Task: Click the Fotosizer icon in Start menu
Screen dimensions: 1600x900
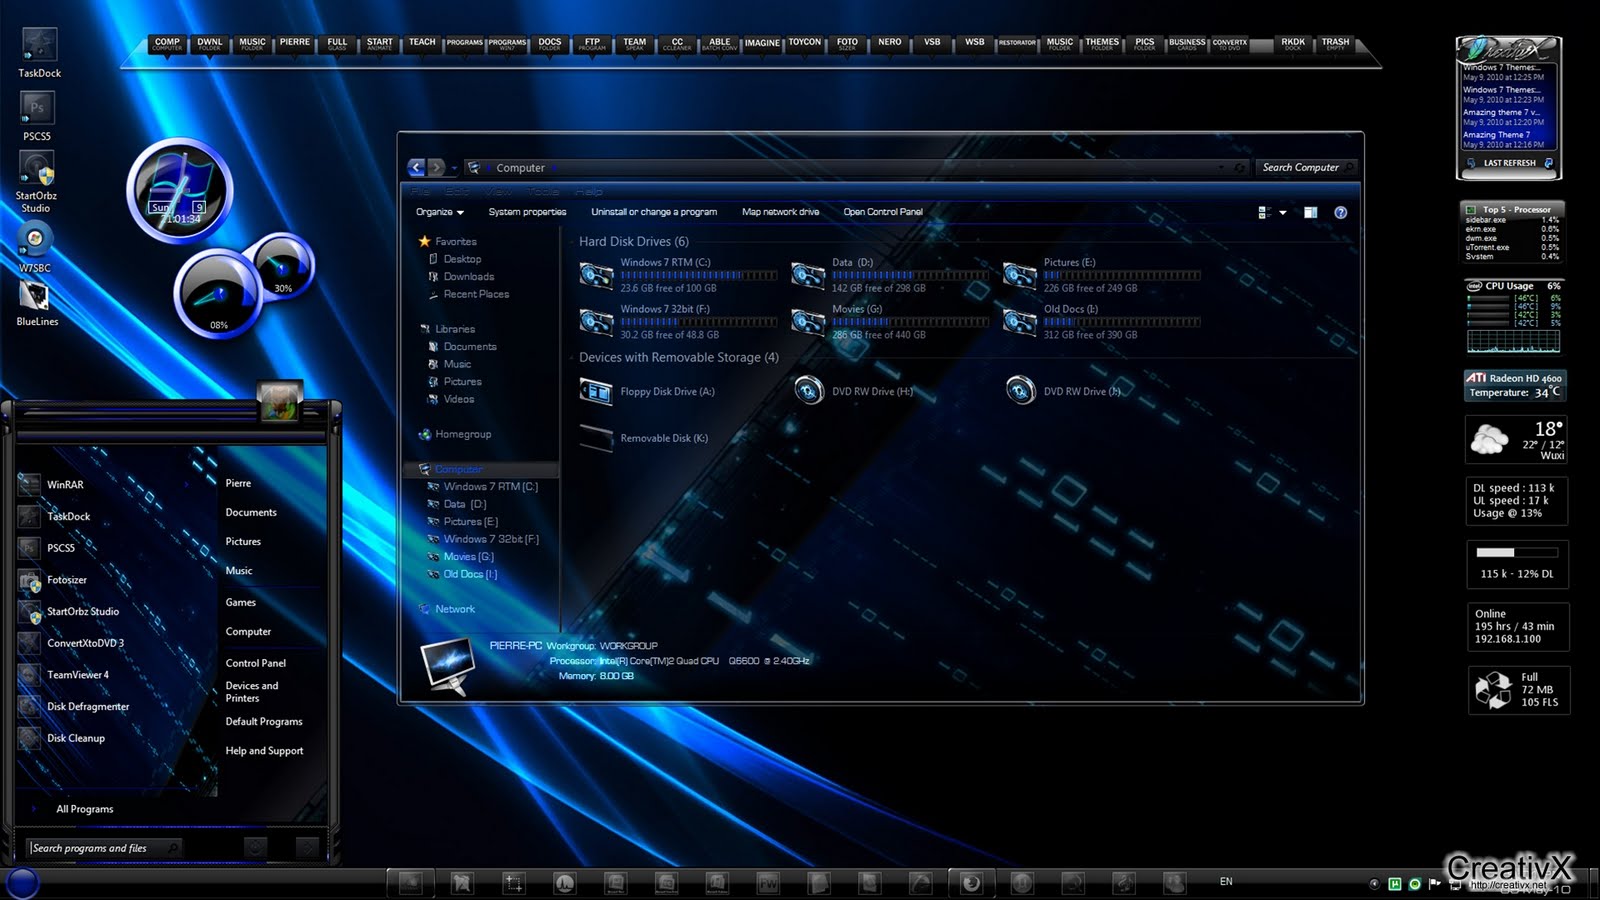Action: [30, 580]
